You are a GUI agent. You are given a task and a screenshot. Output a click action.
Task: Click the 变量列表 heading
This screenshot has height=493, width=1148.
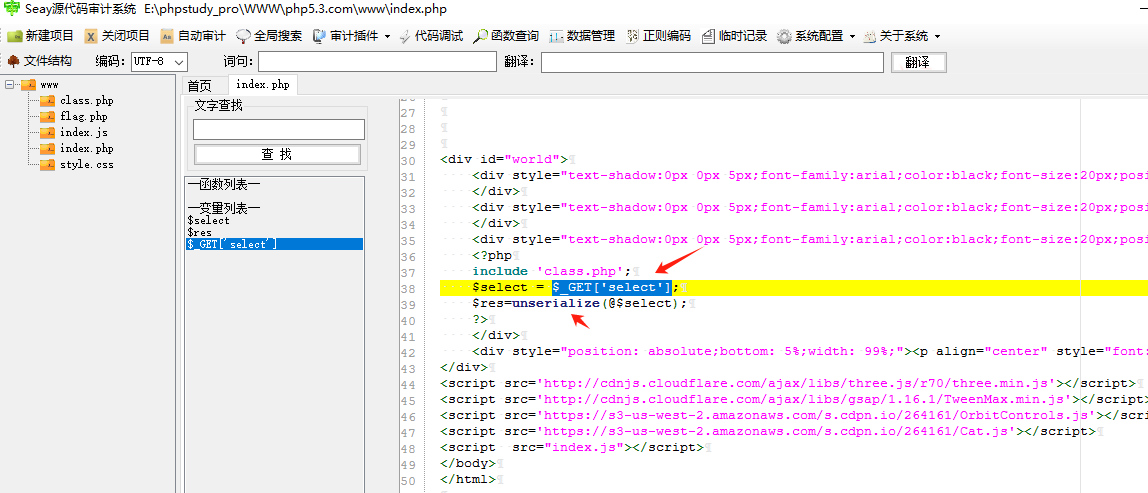pos(223,208)
